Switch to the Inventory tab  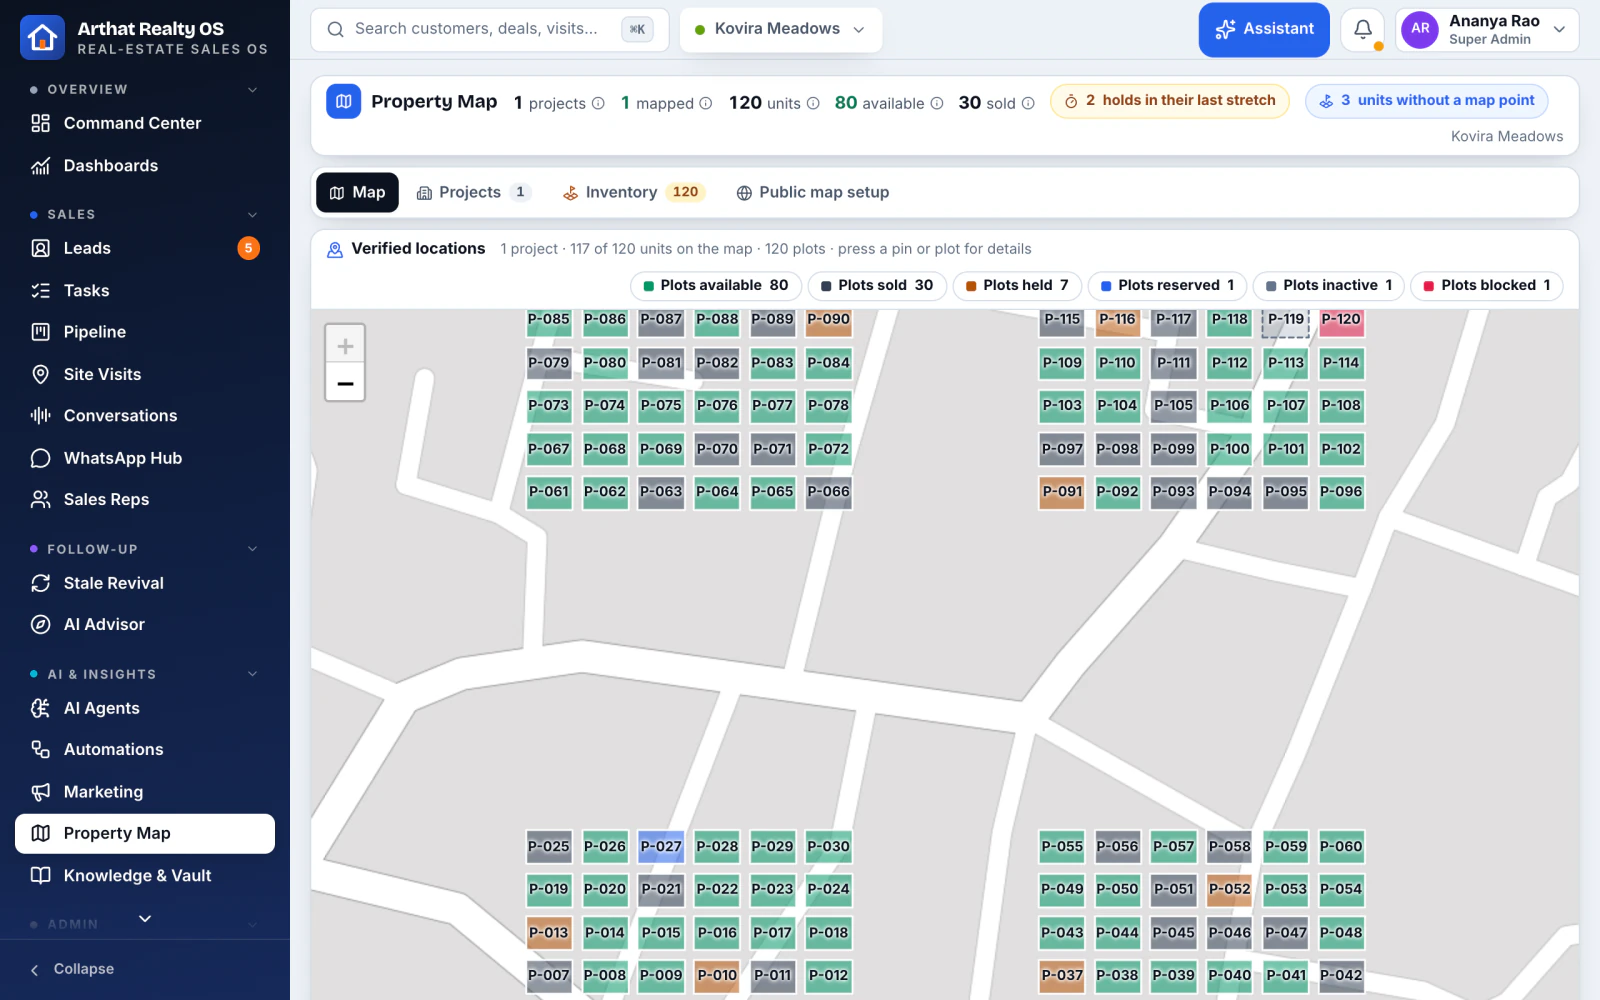tap(633, 193)
